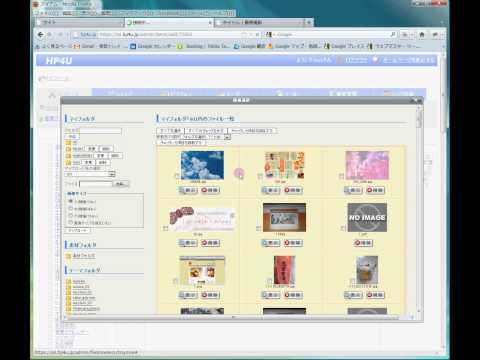Image resolution: width=480 pixels, height=360 pixels.
Task: Click the create folder button
Action: (x=72, y=136)
